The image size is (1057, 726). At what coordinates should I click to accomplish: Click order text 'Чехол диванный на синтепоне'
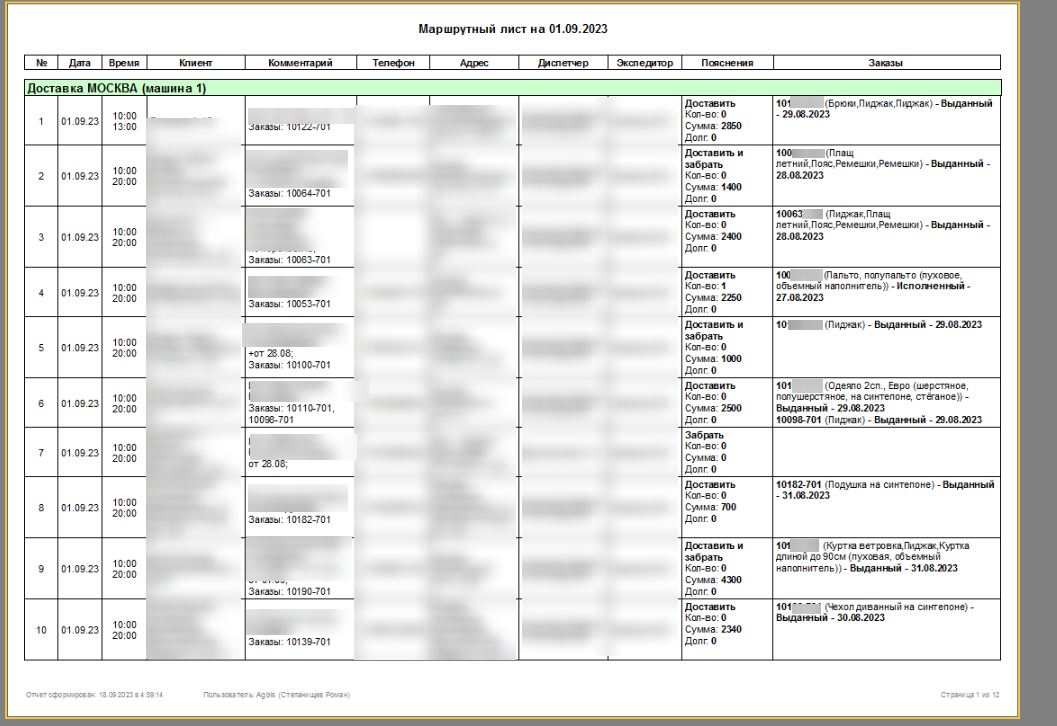895,607
